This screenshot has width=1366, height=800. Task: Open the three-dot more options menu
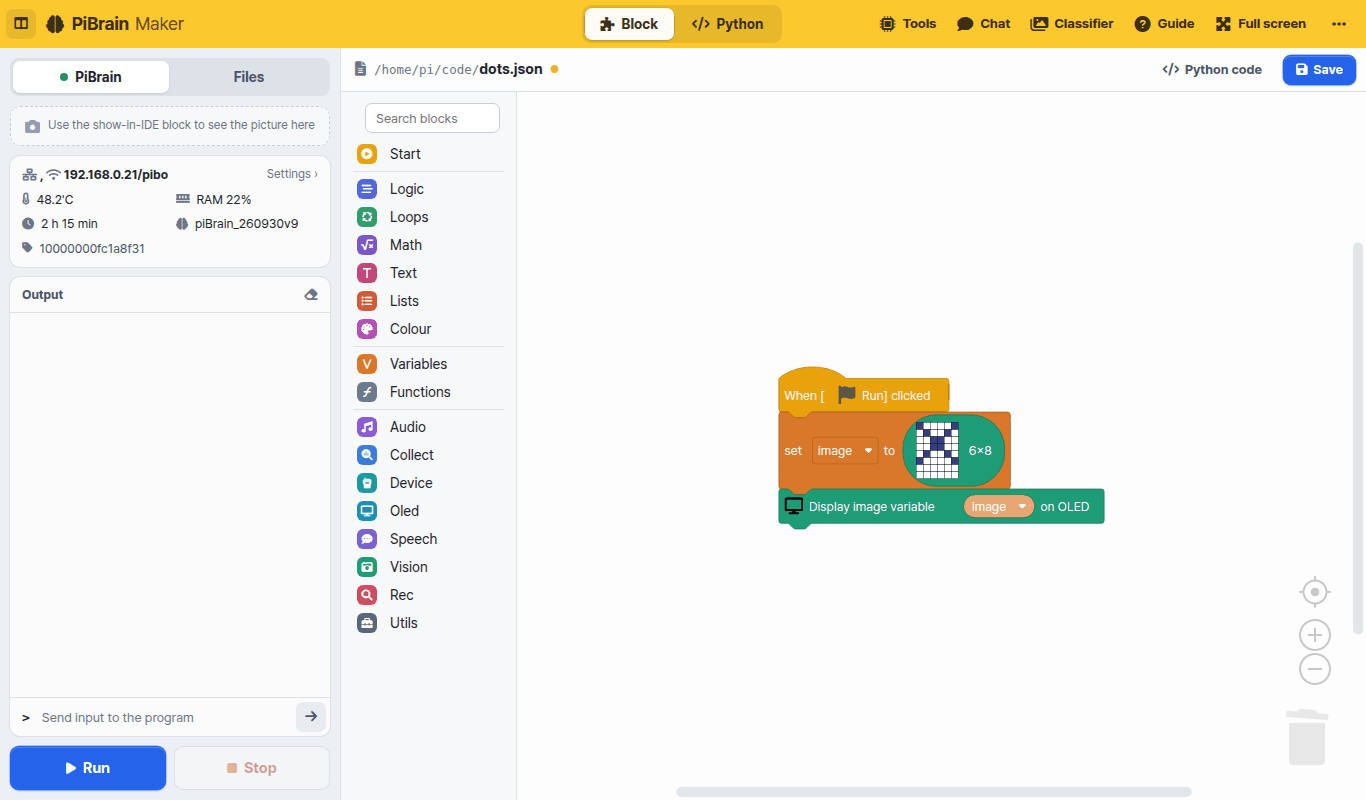1339,24
